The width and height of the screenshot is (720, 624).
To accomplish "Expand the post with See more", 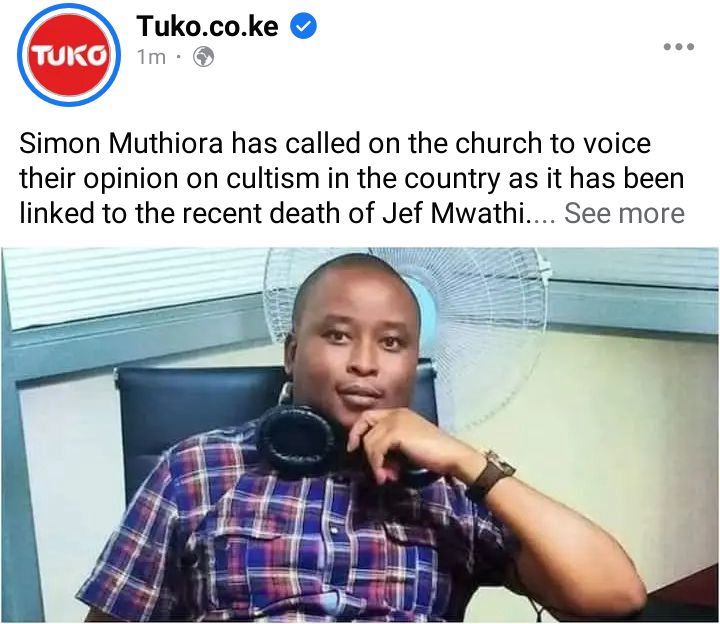I will [x=624, y=214].
